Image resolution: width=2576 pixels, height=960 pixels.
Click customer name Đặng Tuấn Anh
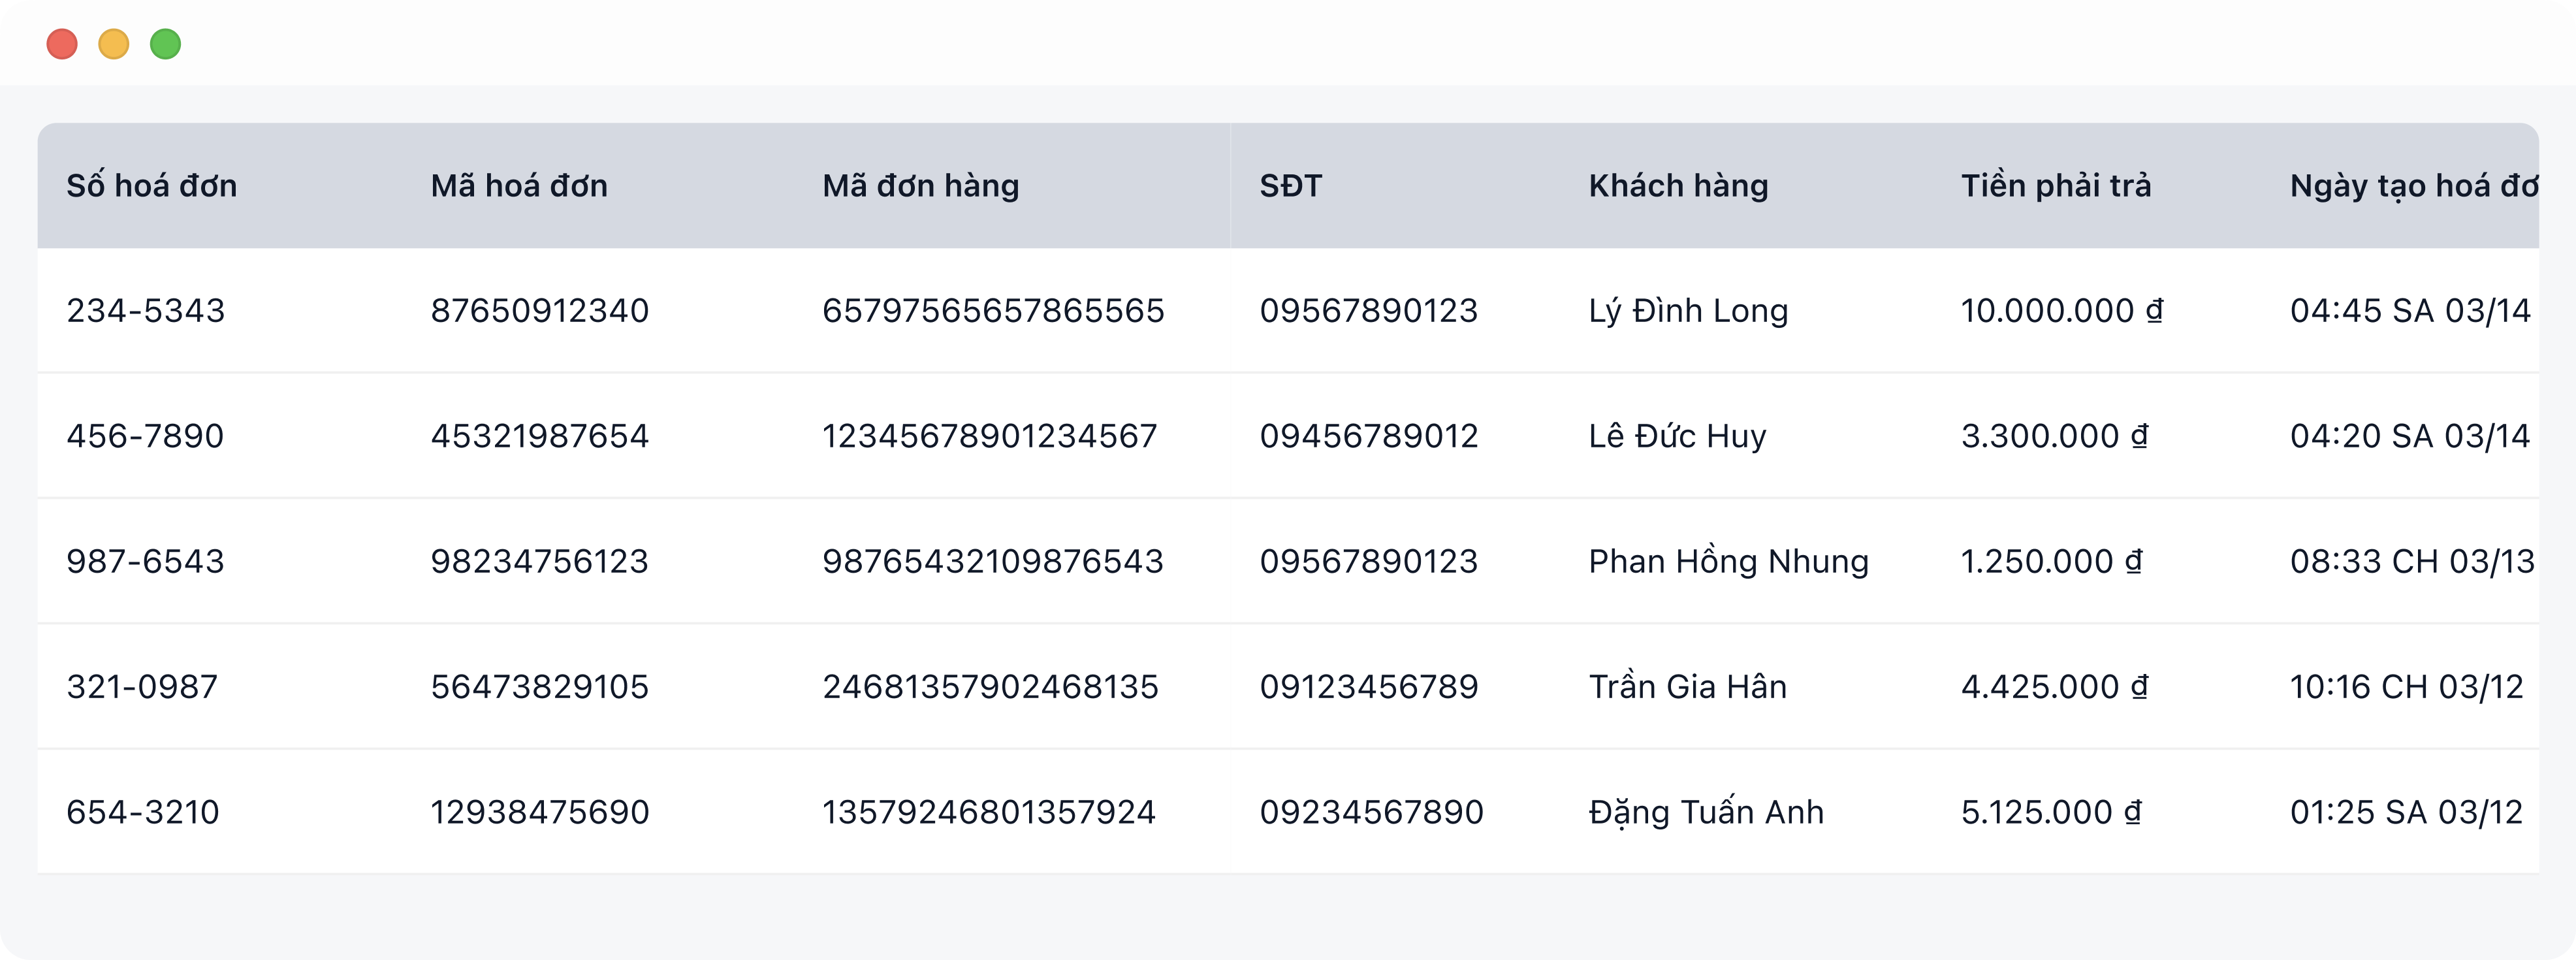1706,812
